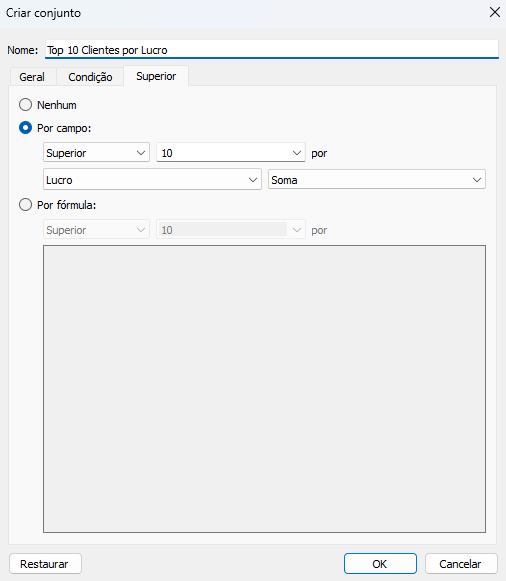Click the chevron arrow of Lucro dropdown
Viewport: 506px width, 581px height.
[x=253, y=180]
